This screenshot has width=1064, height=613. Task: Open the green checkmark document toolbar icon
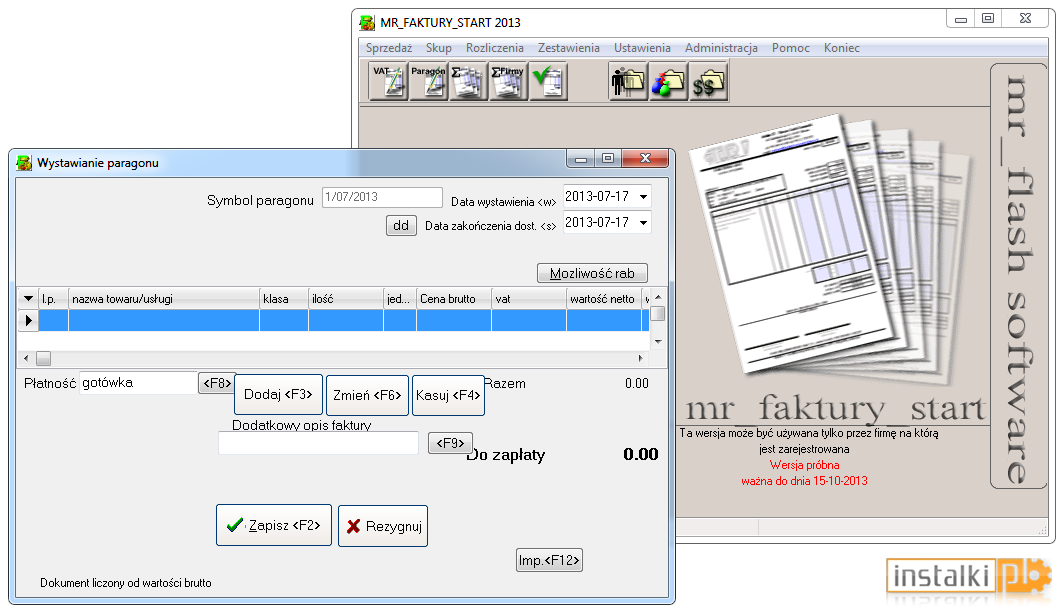(x=548, y=81)
